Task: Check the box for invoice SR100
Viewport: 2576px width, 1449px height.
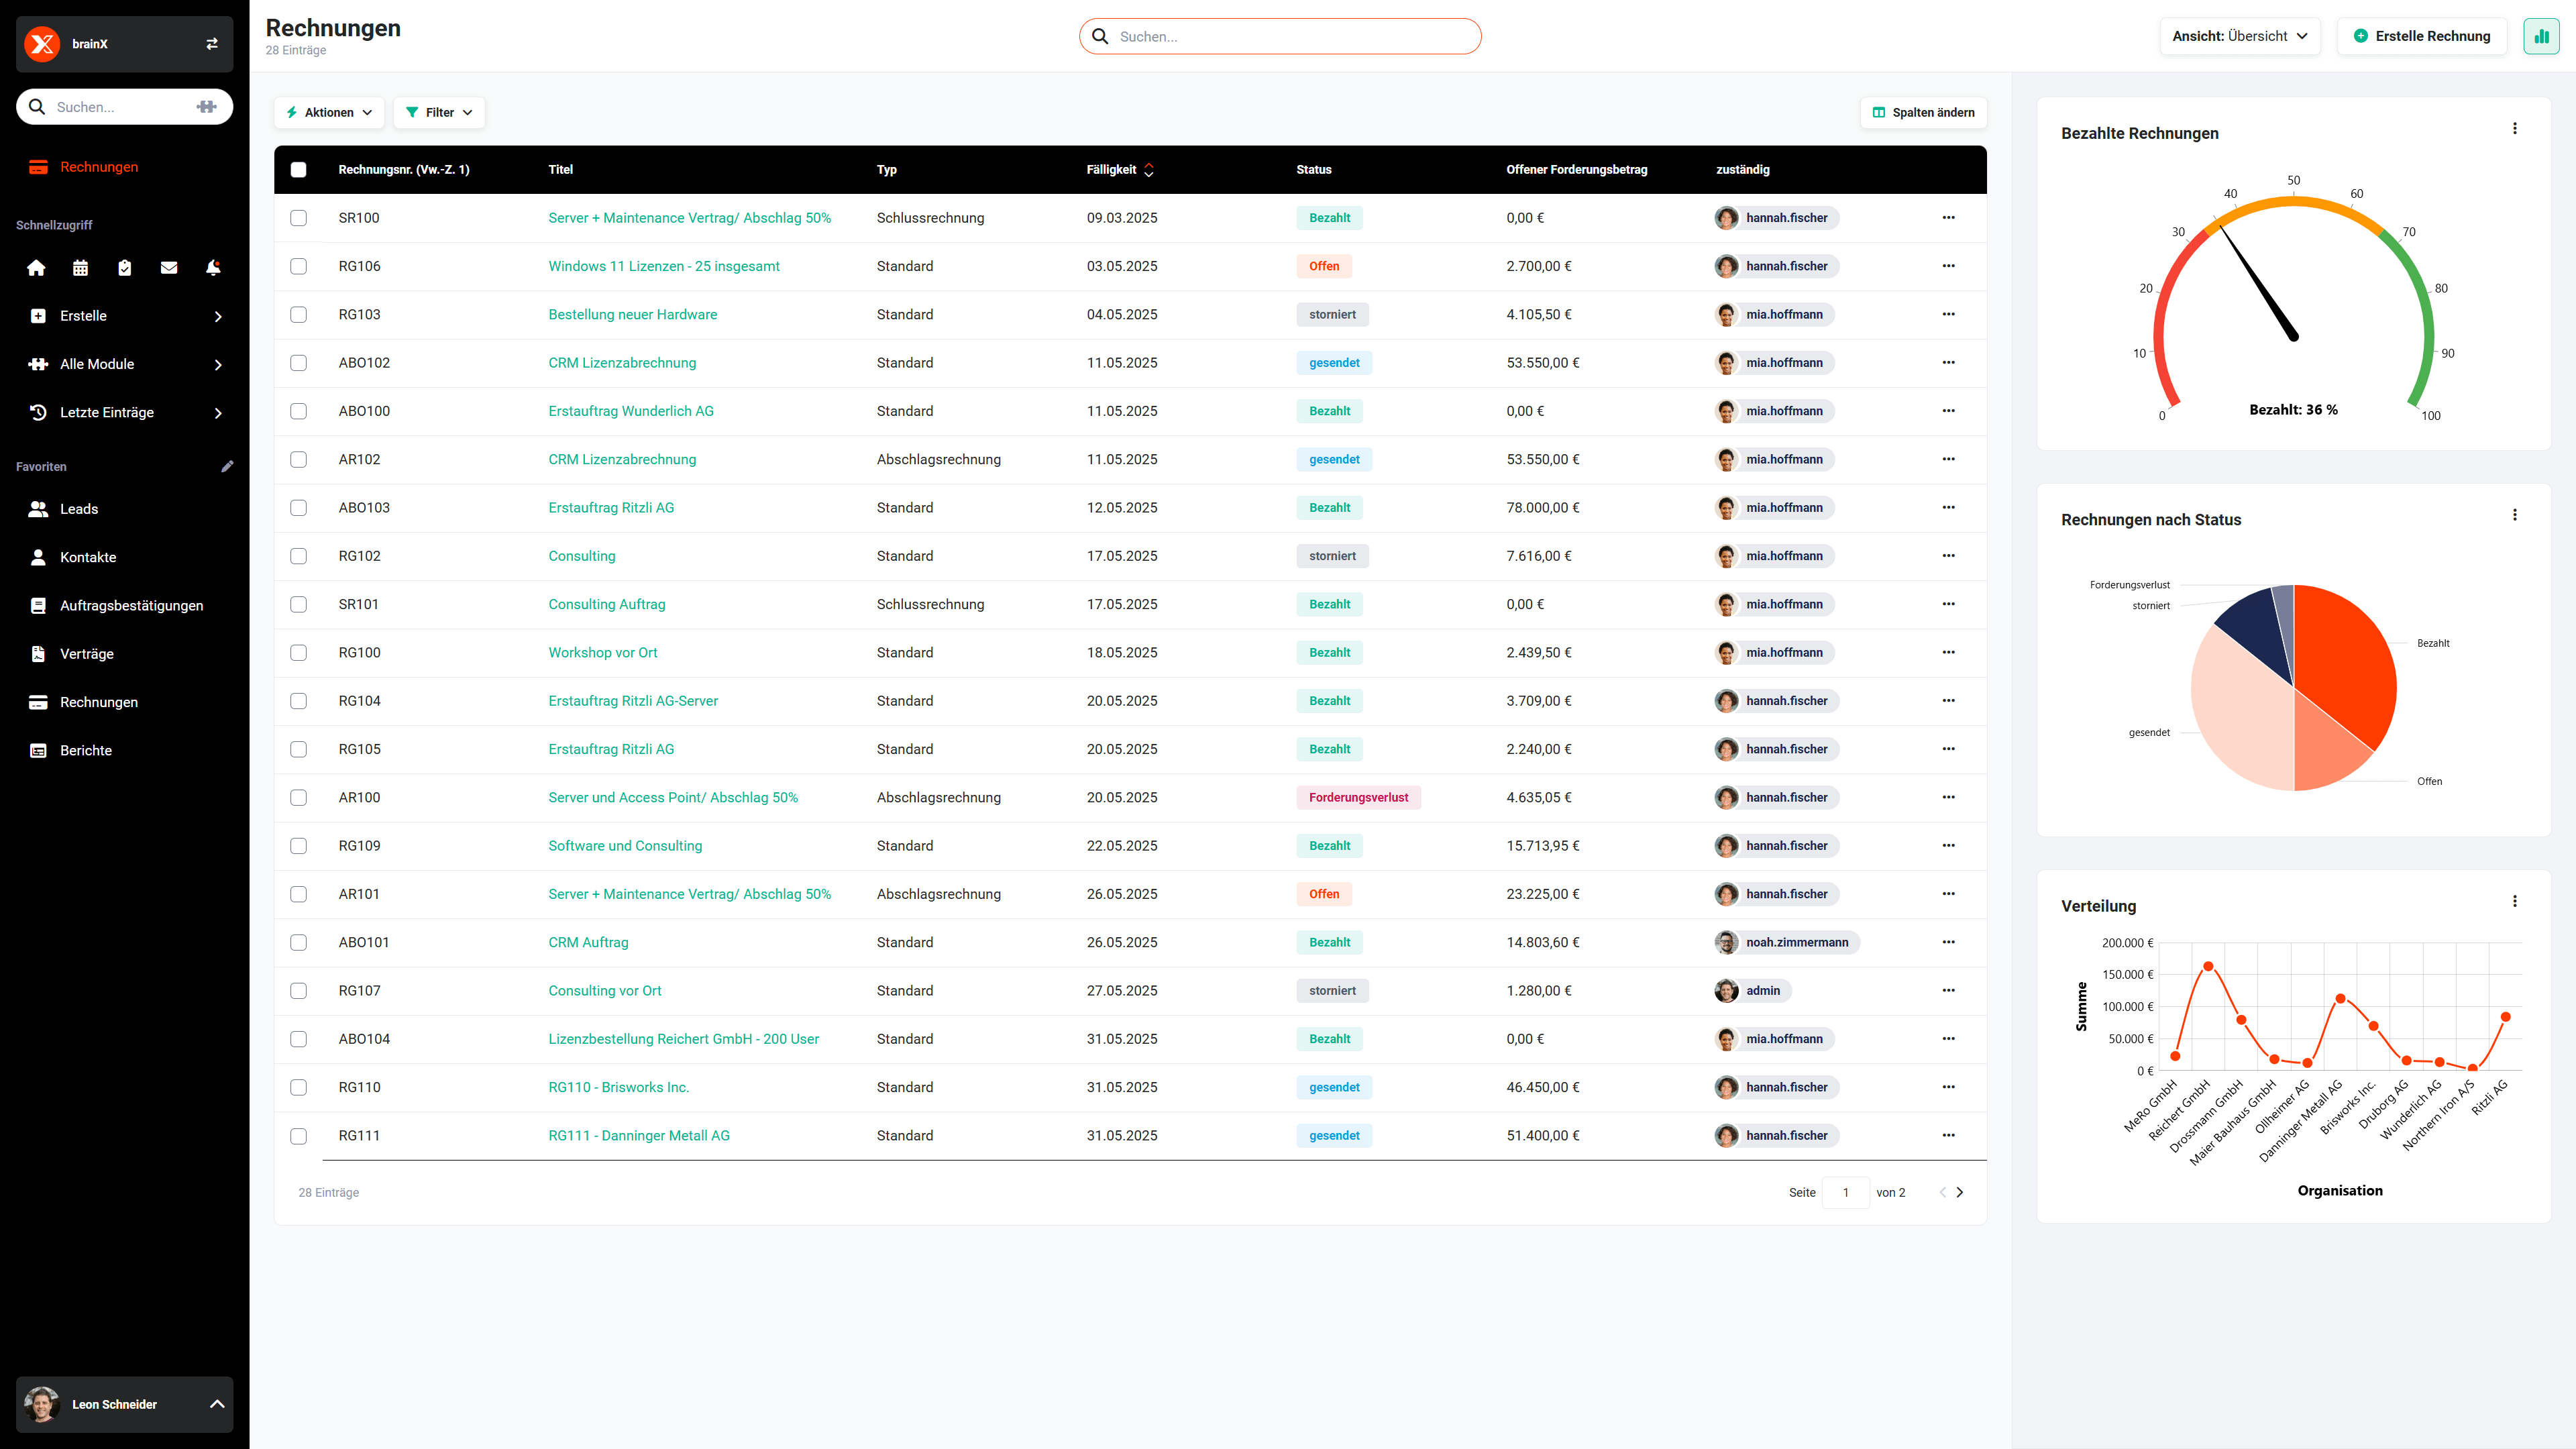Action: pos(298,218)
